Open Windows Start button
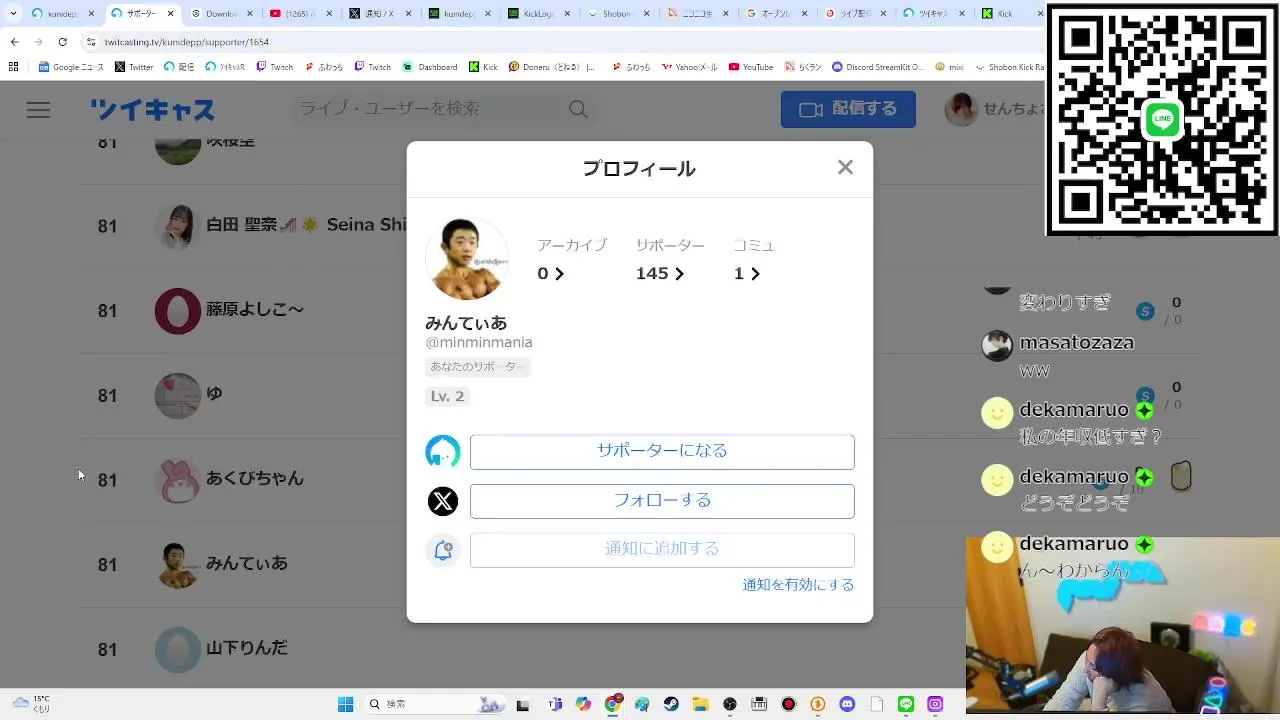This screenshot has height=720, width=1280. 345,704
